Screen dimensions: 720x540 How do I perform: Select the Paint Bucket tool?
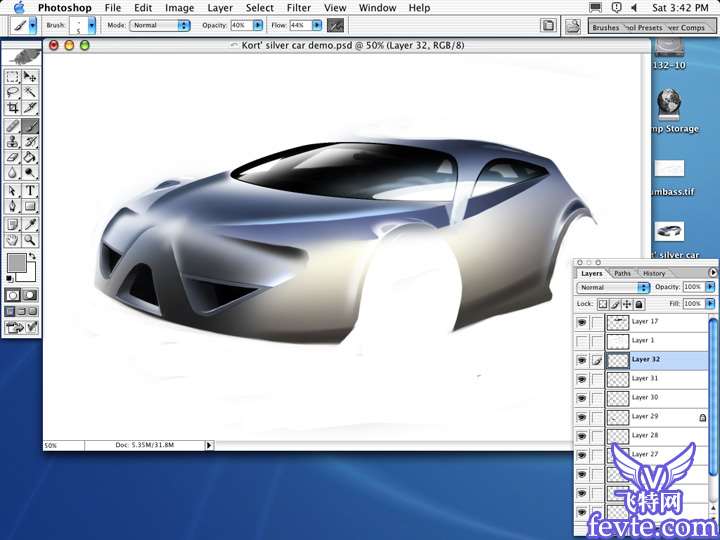pos(31,157)
